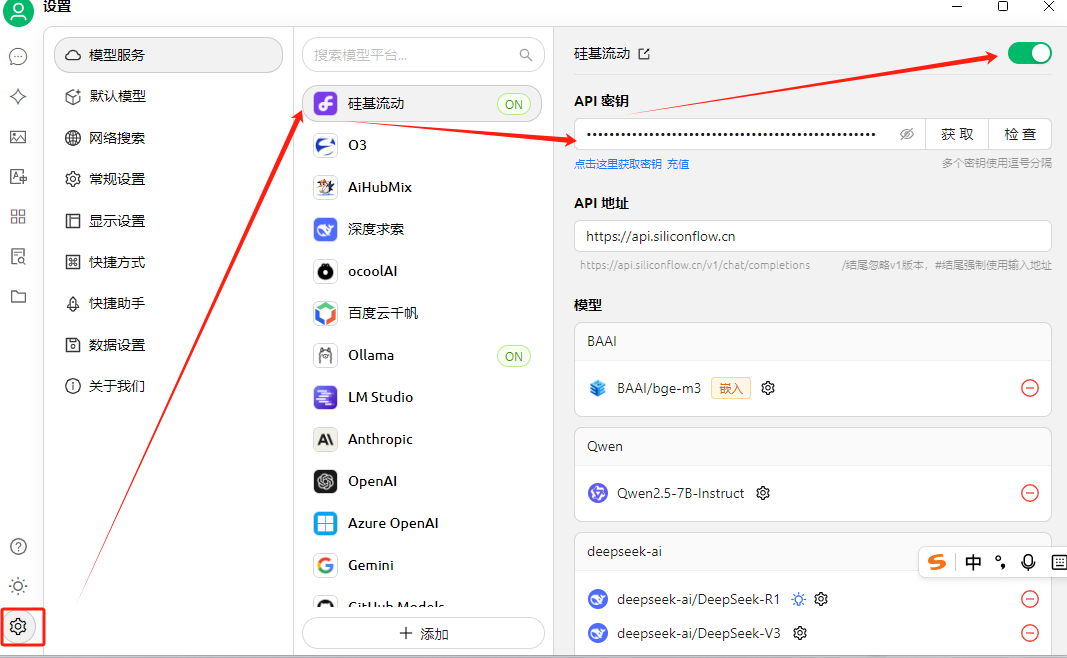Click the reasoning icon beside DeepSeek-R1
The image size is (1067, 658).
click(x=798, y=599)
